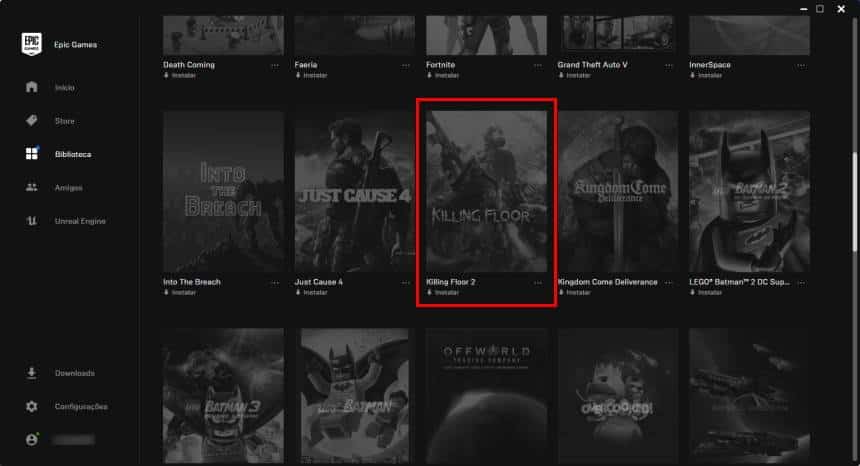Screen dimensions: 860x466
Task: Click the library vertical scrollbar
Action: [x=855, y=202]
